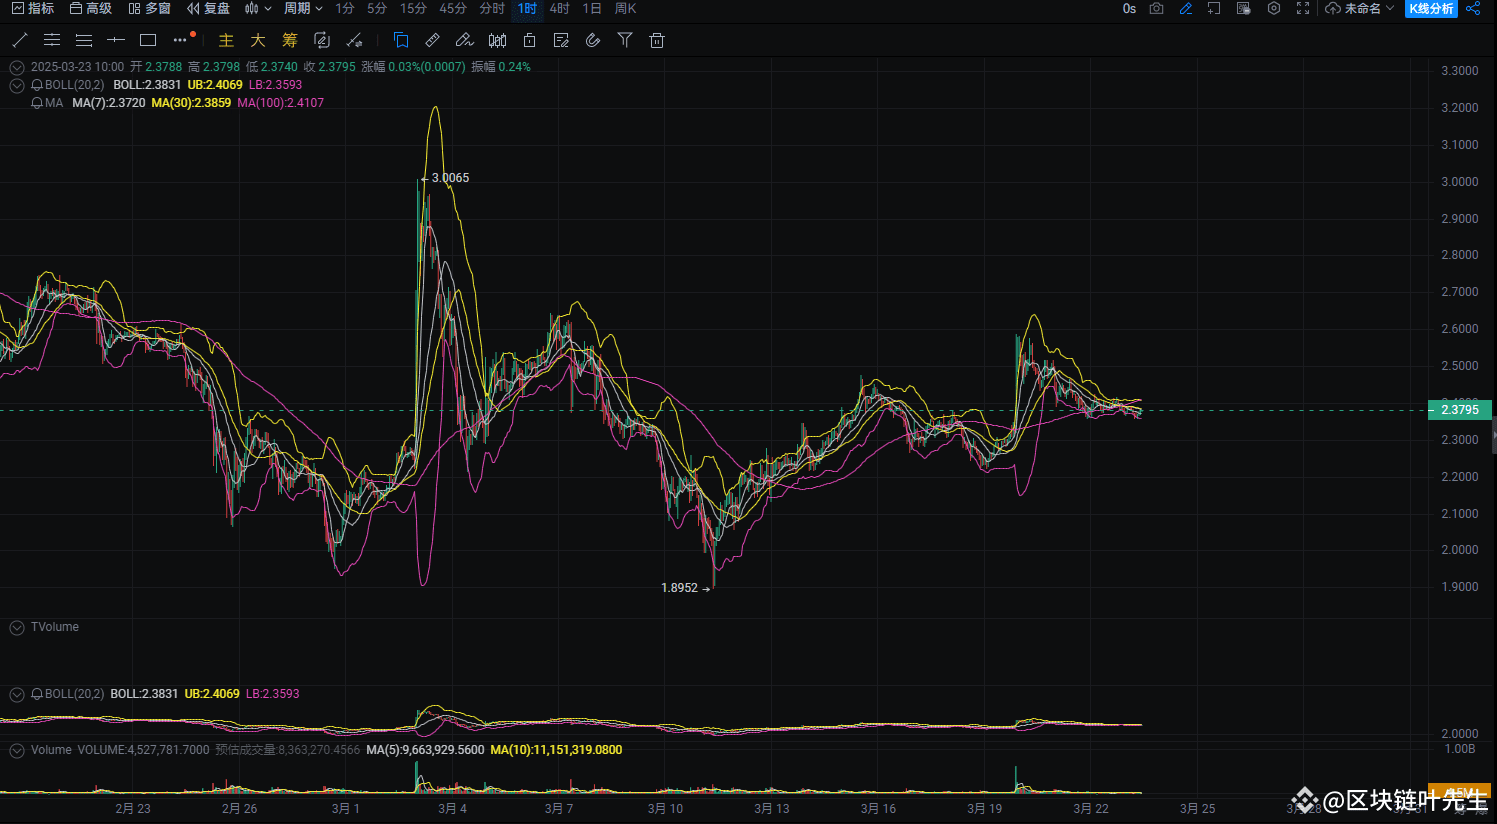Click the camera screenshot icon
Viewport: 1497px width, 824px height.
1157,8
